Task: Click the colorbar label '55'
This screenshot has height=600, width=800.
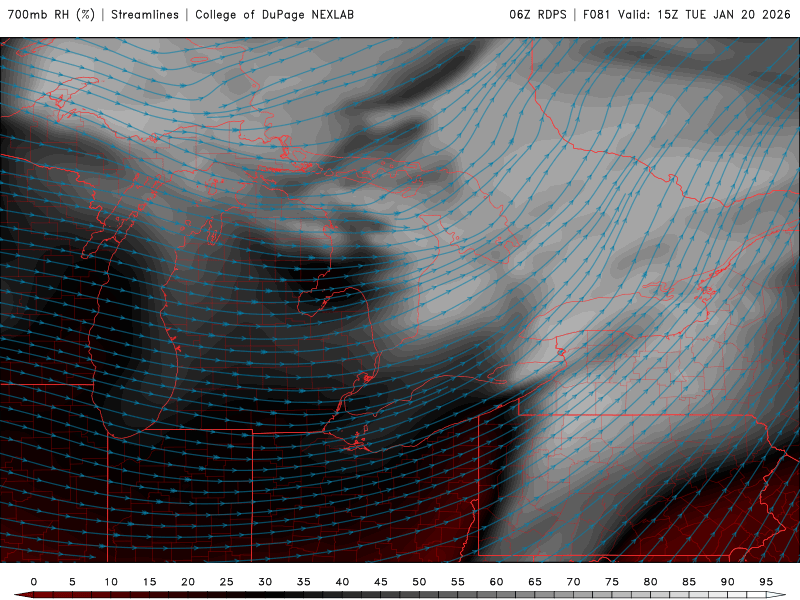Action: [x=458, y=582]
